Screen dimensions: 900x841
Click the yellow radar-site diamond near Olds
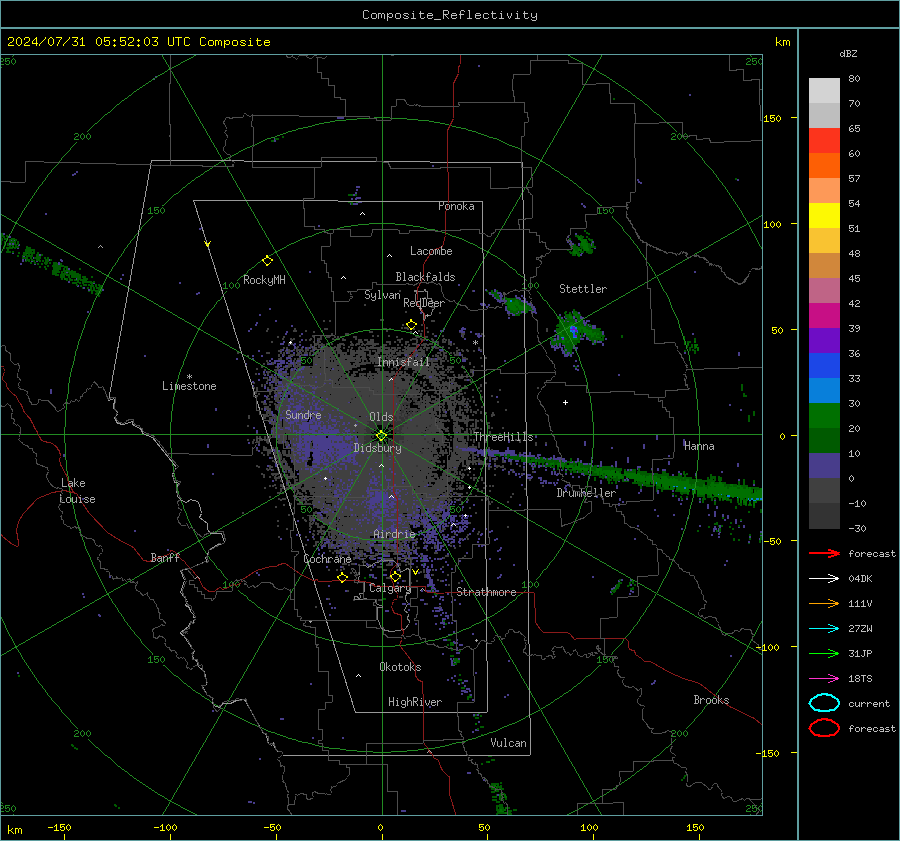(x=382, y=435)
